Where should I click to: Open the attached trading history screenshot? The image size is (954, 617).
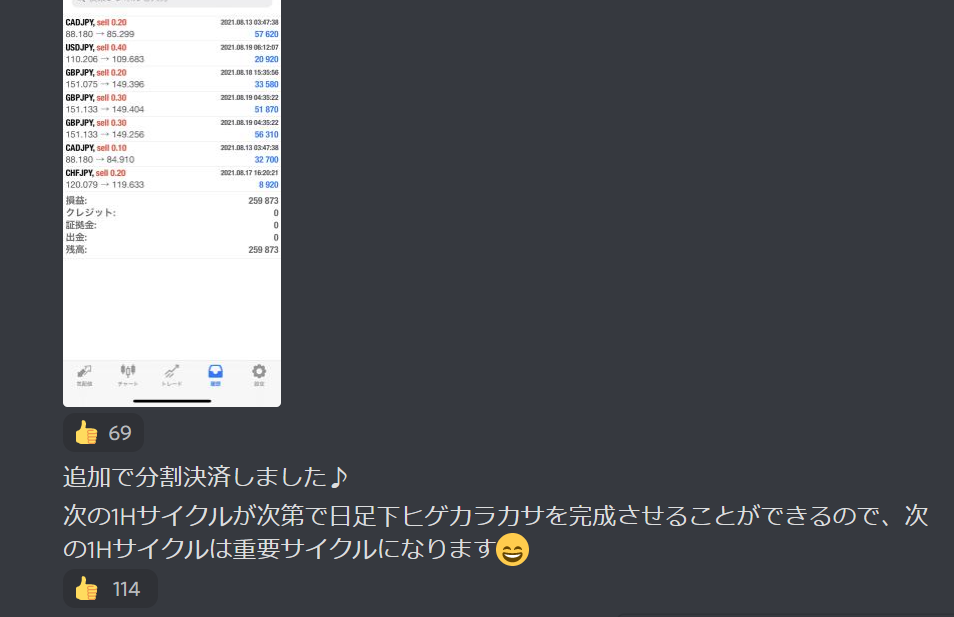pyautogui.click(x=172, y=203)
